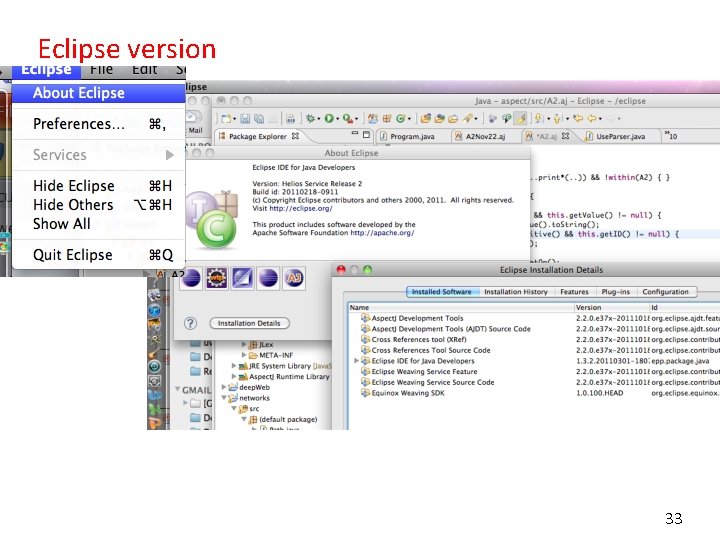Viewport: 720px width, 540px height.
Task: Open the Features tab
Action: pyautogui.click(x=574, y=292)
